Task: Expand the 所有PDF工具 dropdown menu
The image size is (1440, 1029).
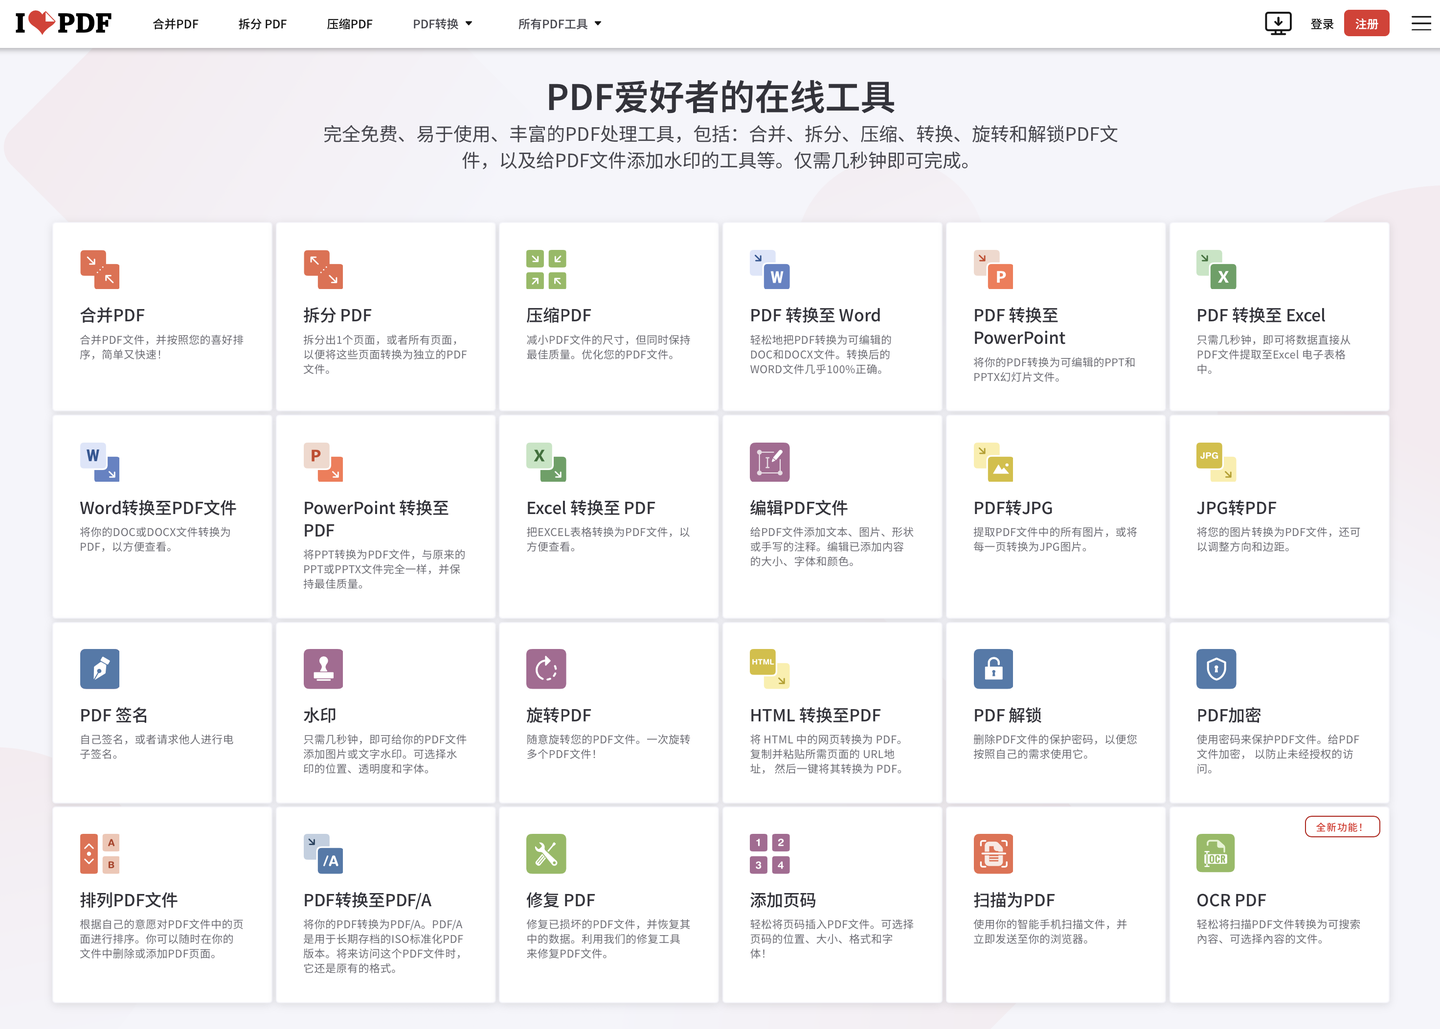Action: (560, 24)
